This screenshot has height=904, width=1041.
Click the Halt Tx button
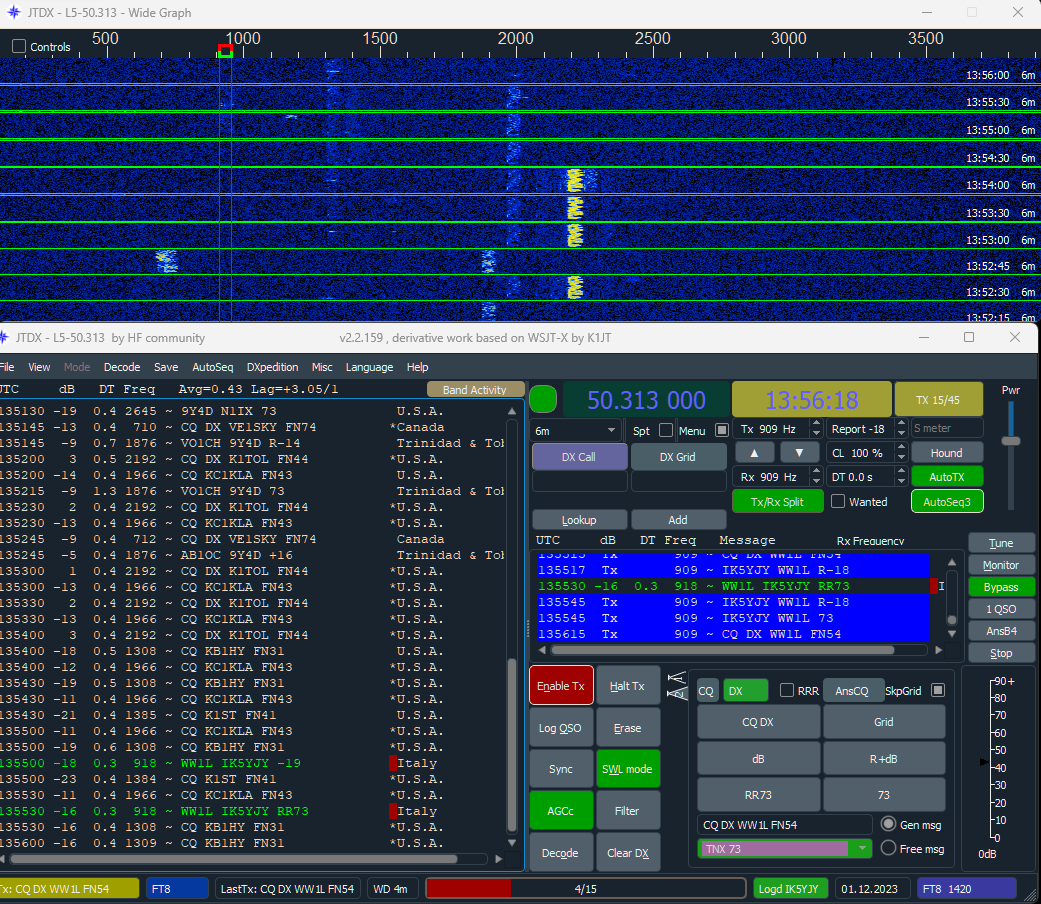click(627, 685)
